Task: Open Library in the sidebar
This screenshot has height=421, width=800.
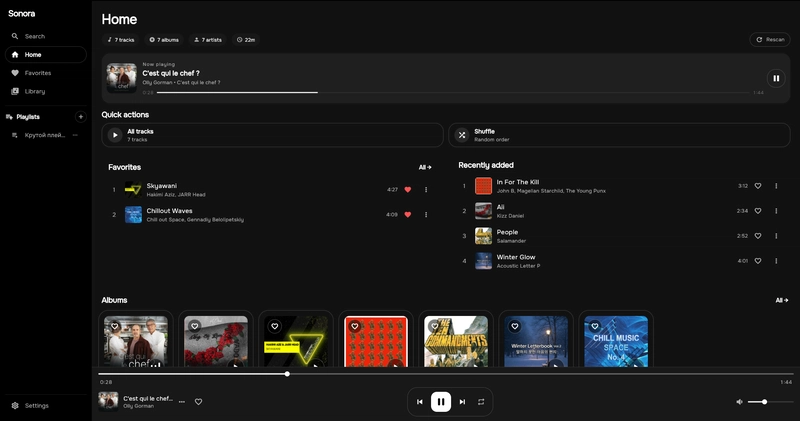Action: [x=45, y=91]
